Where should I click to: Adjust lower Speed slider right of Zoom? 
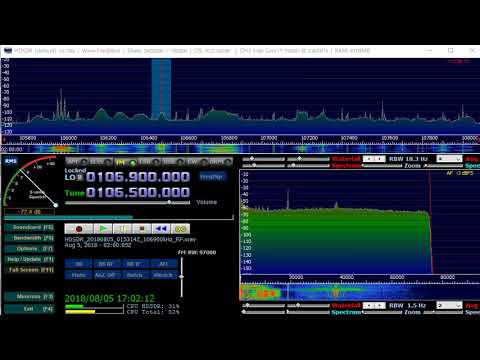tap(443, 312)
